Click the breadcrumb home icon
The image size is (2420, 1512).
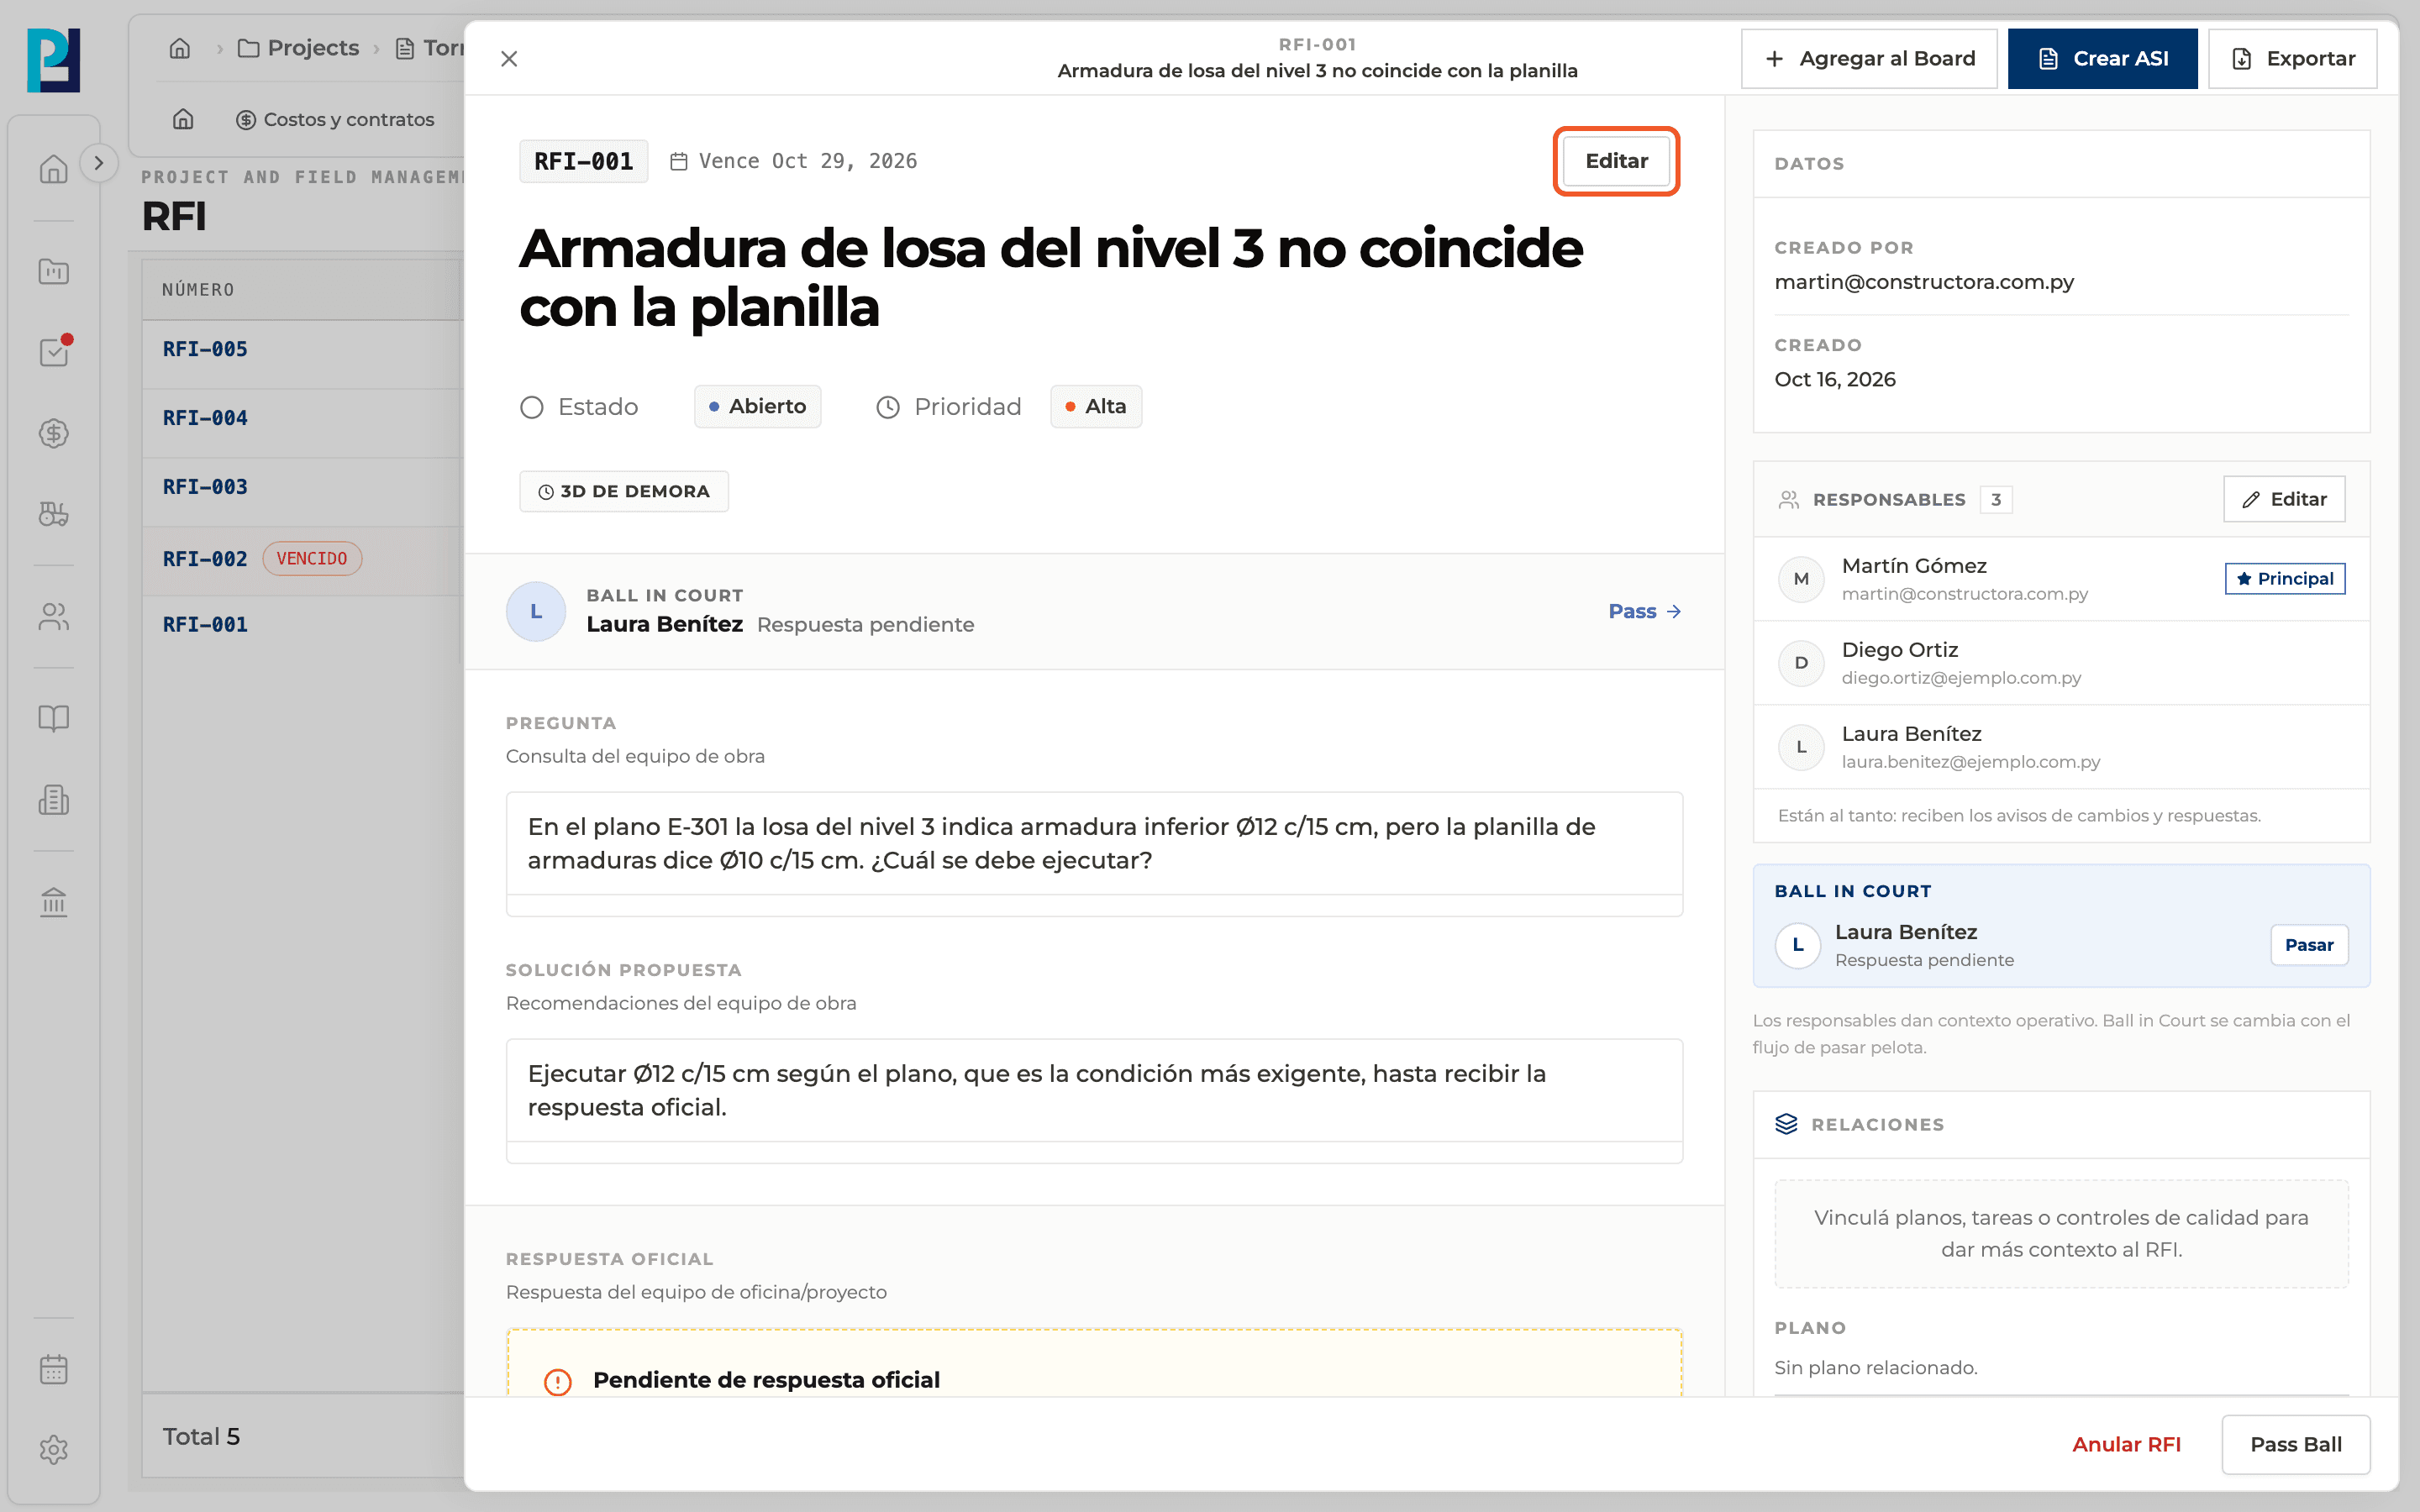[x=180, y=48]
